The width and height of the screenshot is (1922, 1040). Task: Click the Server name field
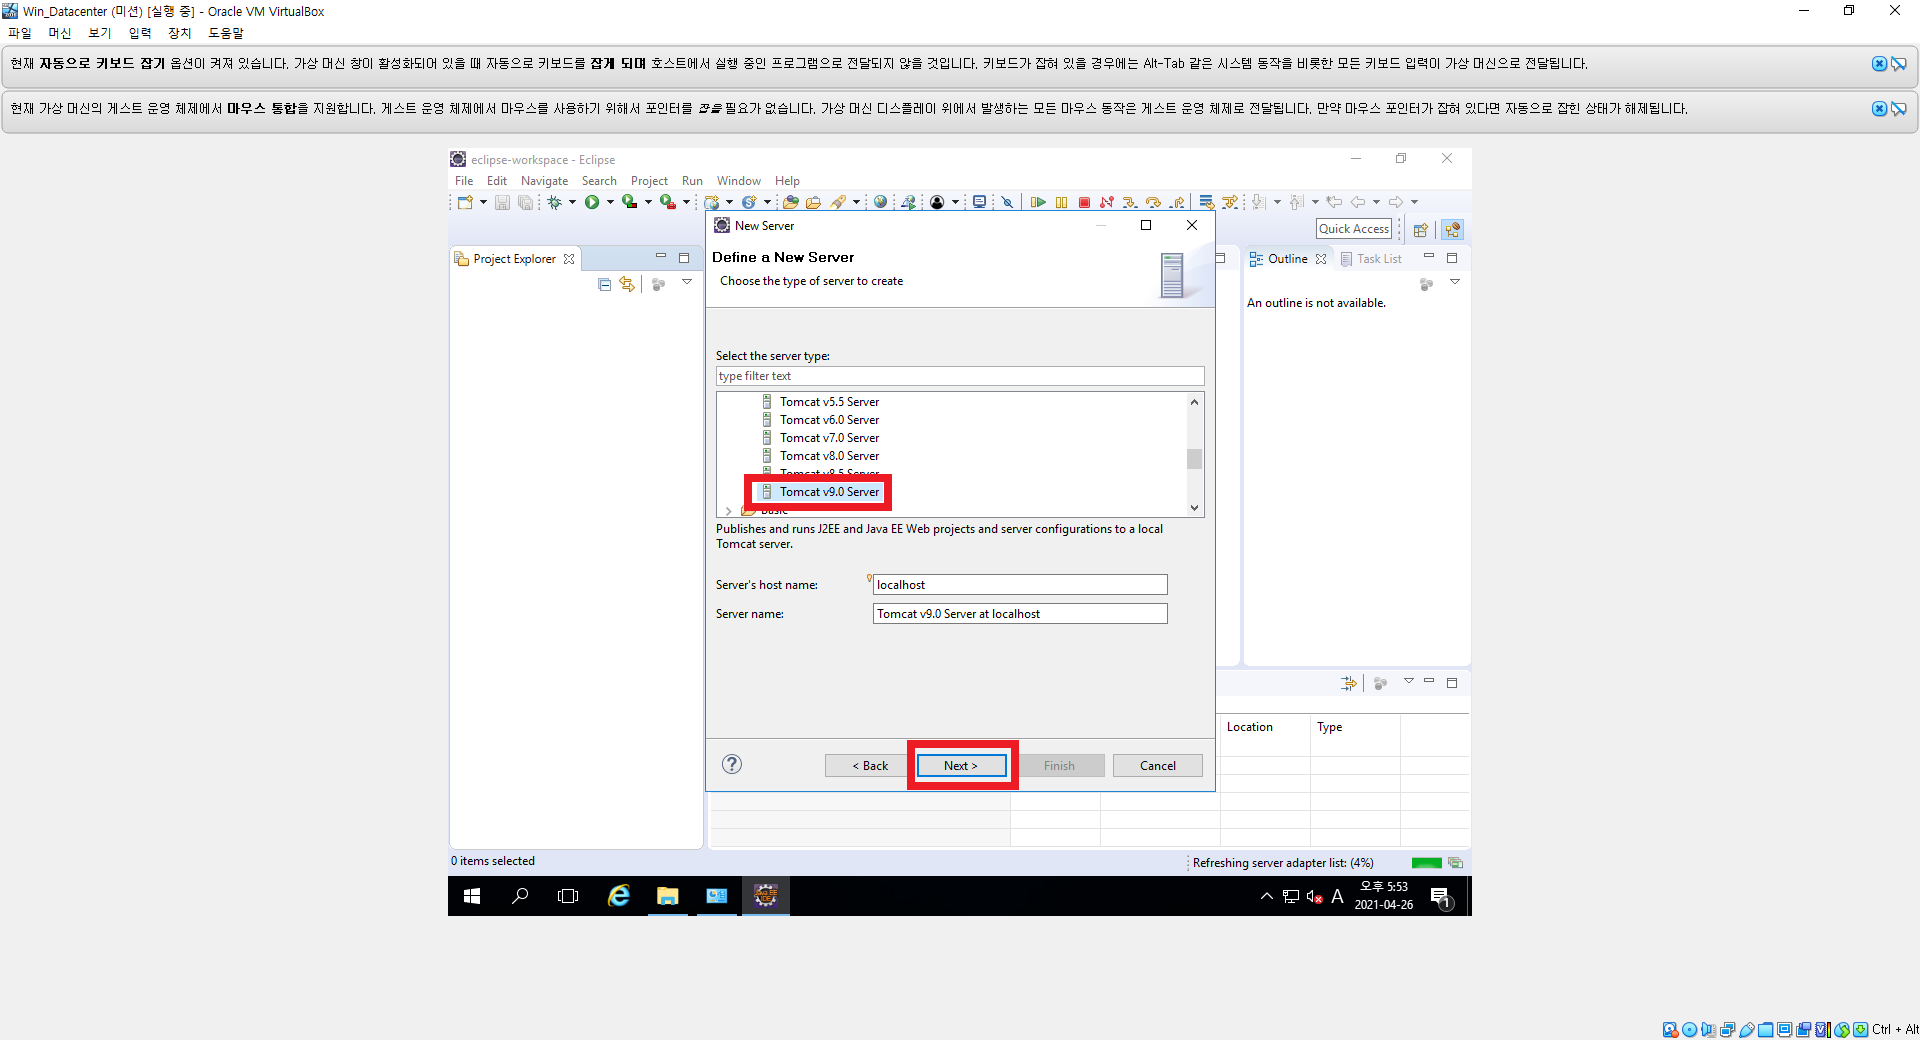tap(1020, 614)
